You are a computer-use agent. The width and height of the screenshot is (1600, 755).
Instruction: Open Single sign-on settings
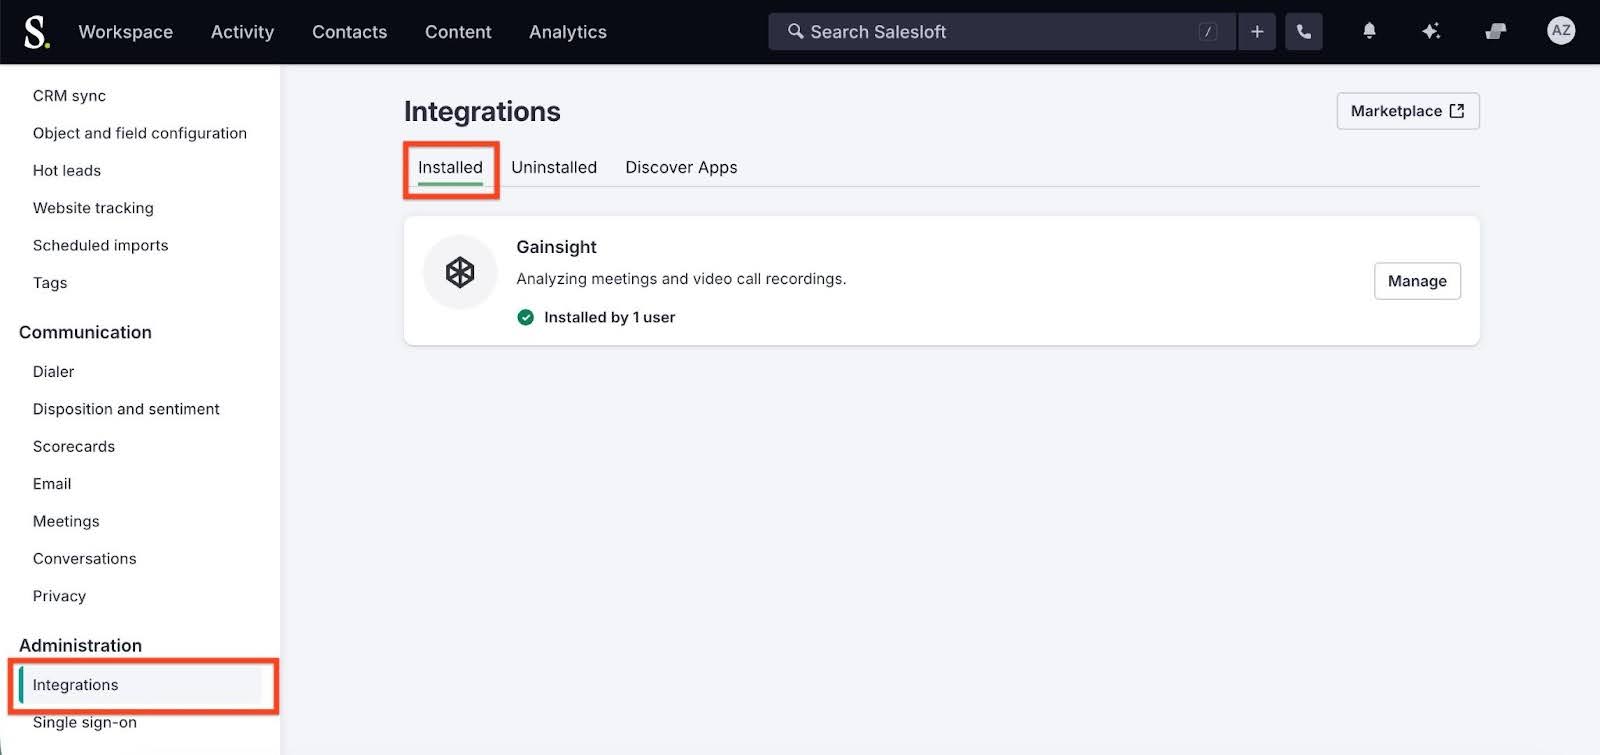pyautogui.click(x=85, y=722)
